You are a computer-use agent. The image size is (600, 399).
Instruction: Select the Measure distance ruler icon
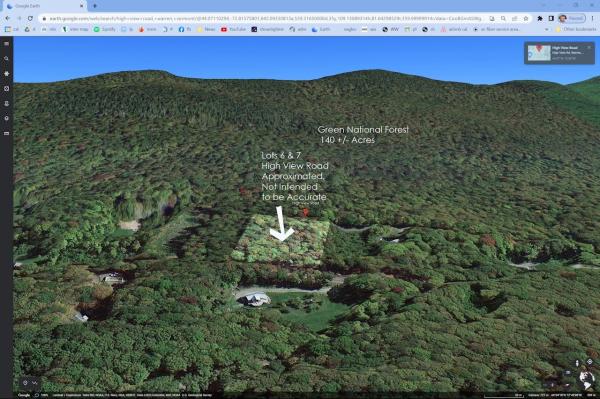coord(7,133)
